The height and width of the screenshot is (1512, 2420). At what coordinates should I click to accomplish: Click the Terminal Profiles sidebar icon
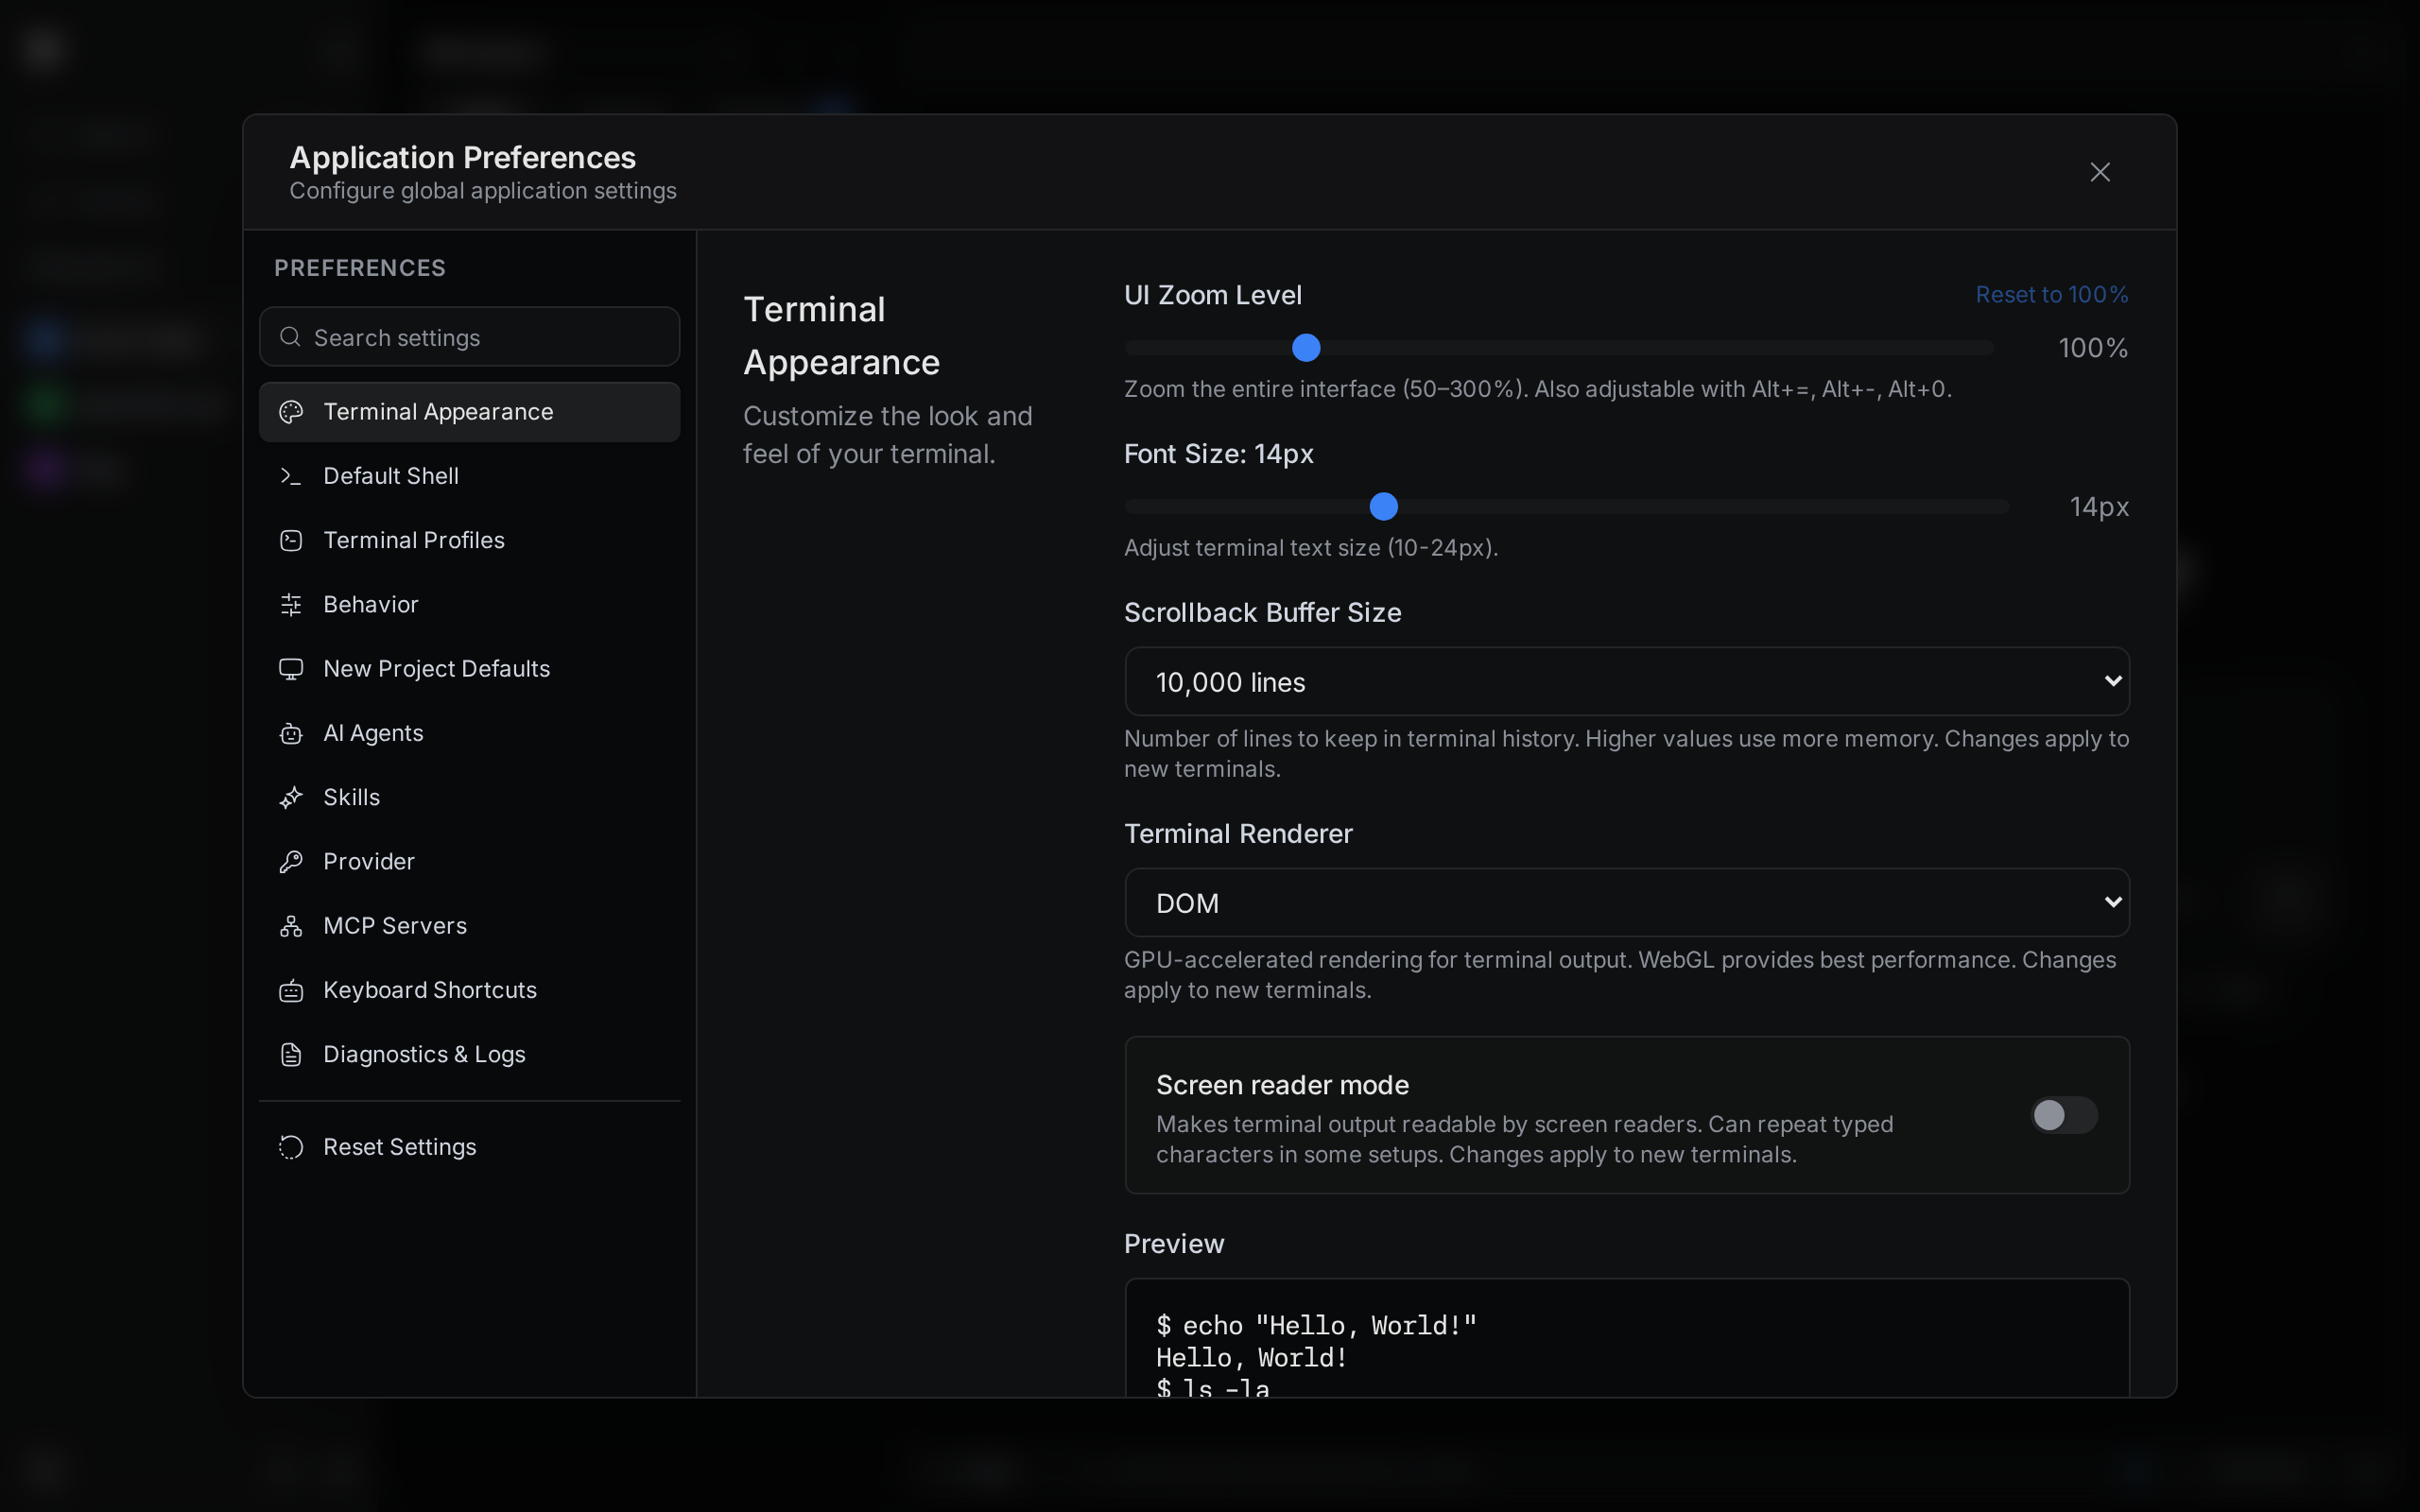[x=291, y=540]
